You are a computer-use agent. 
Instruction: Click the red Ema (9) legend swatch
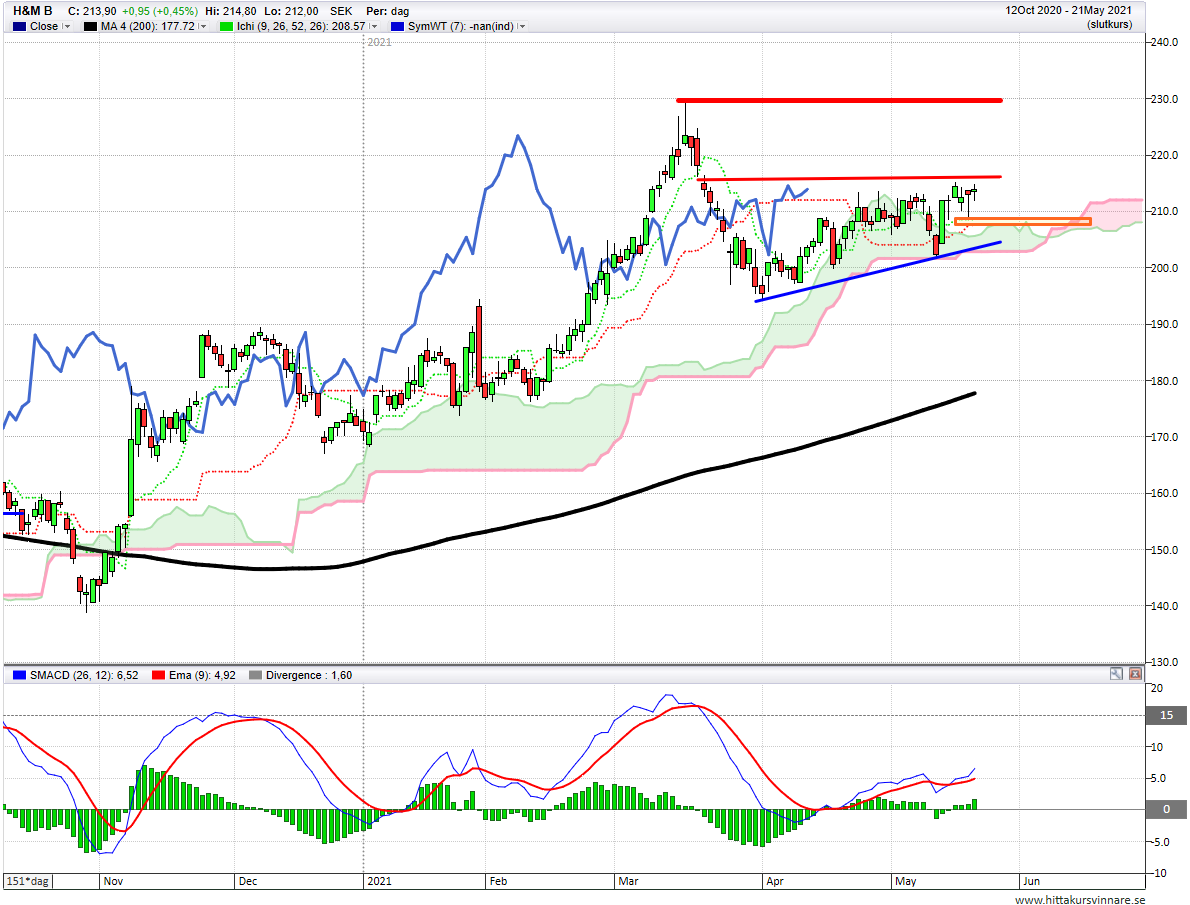click(x=159, y=675)
